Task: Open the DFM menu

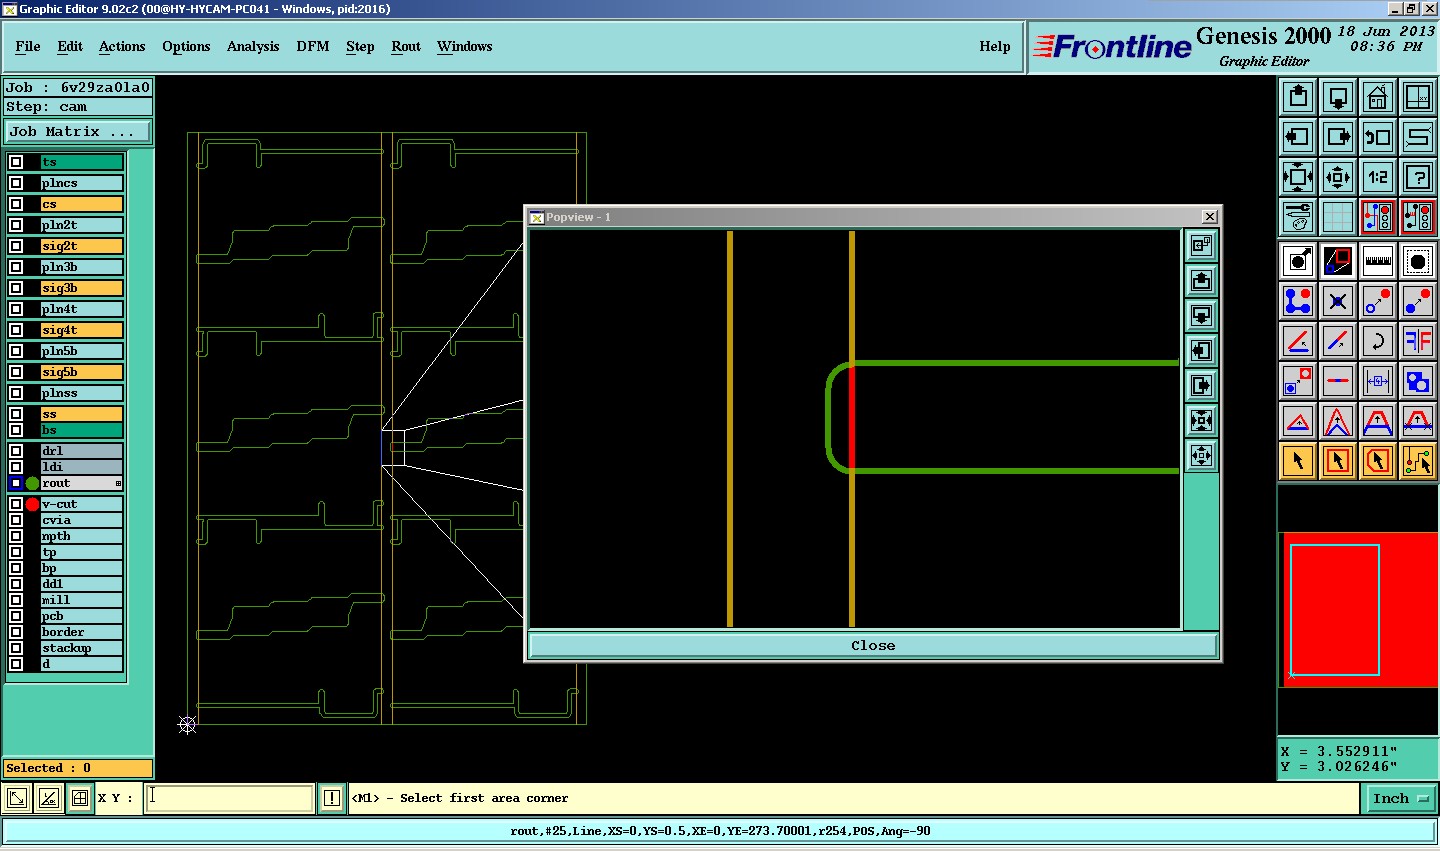Action: click(x=313, y=46)
